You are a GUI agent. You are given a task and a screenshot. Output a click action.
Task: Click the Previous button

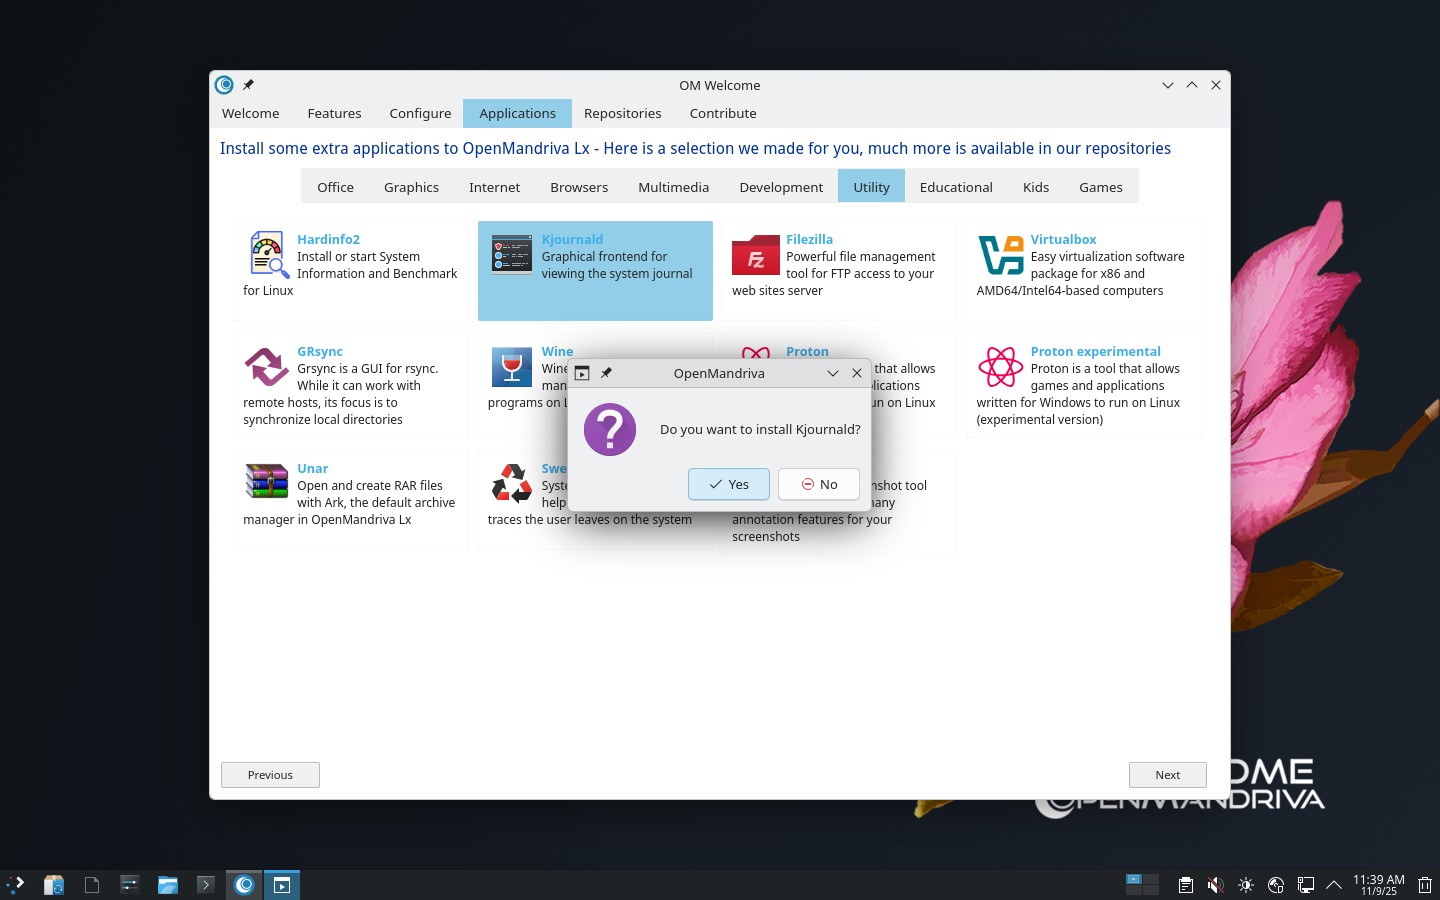[270, 775]
